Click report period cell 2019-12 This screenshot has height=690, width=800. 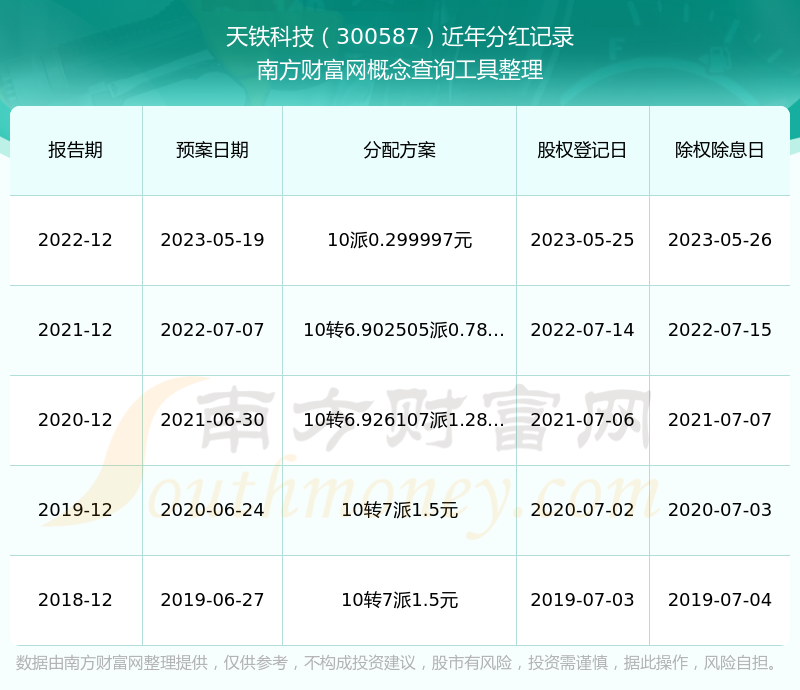76,509
